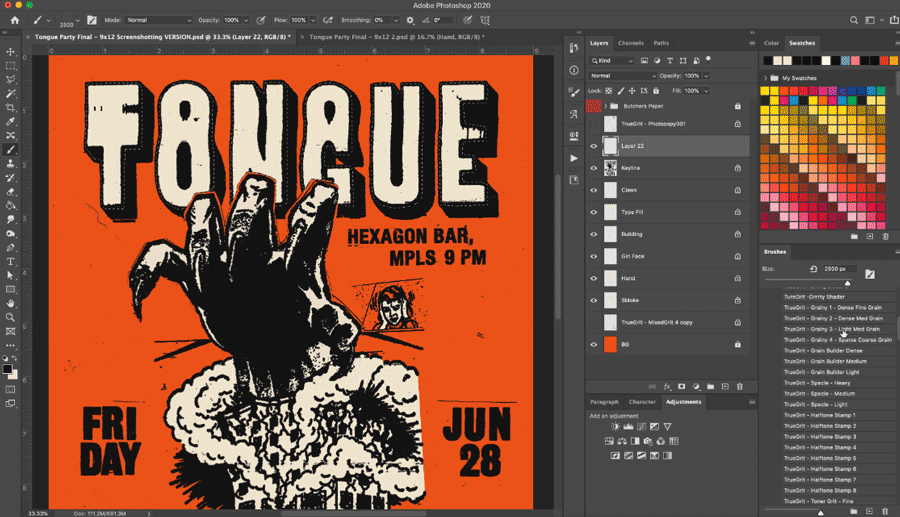
Task: Pick the Eyedropper tool
Action: (11, 121)
